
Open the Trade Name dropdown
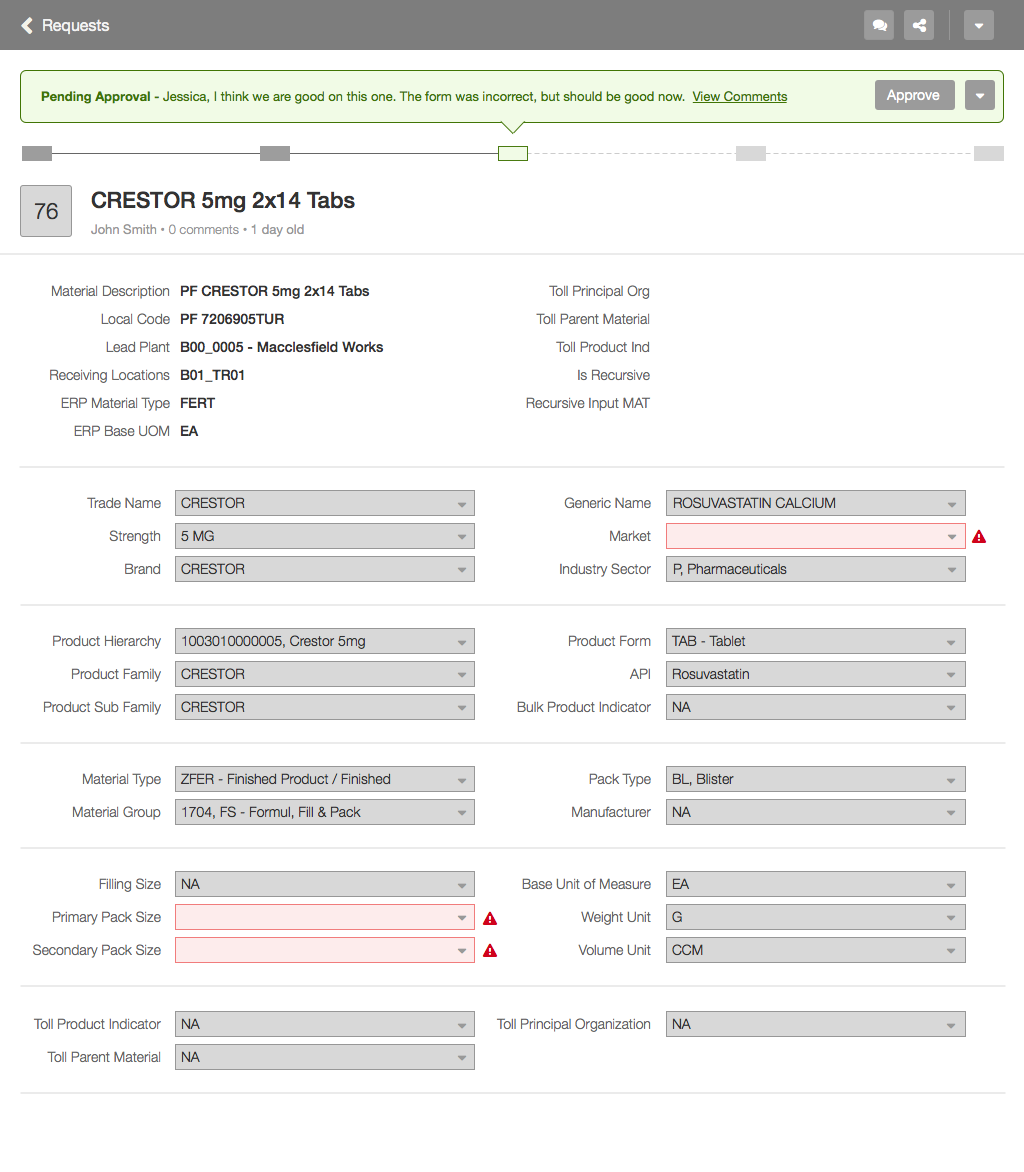(324, 503)
